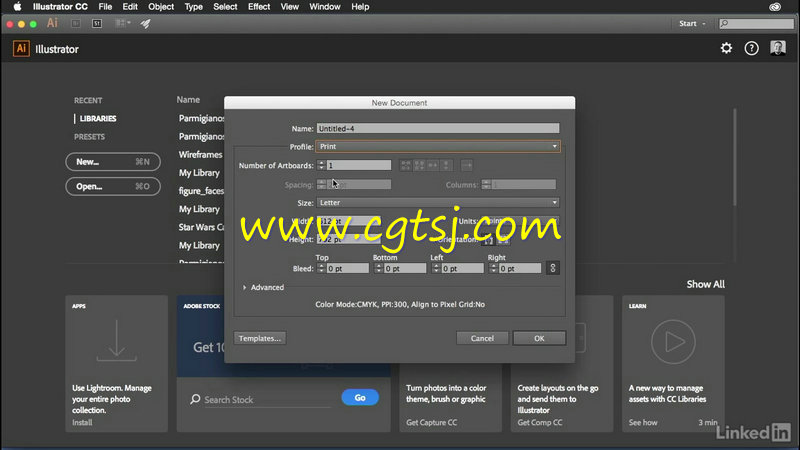
Task: Click the Number of Artboards input field
Action: pos(359,165)
